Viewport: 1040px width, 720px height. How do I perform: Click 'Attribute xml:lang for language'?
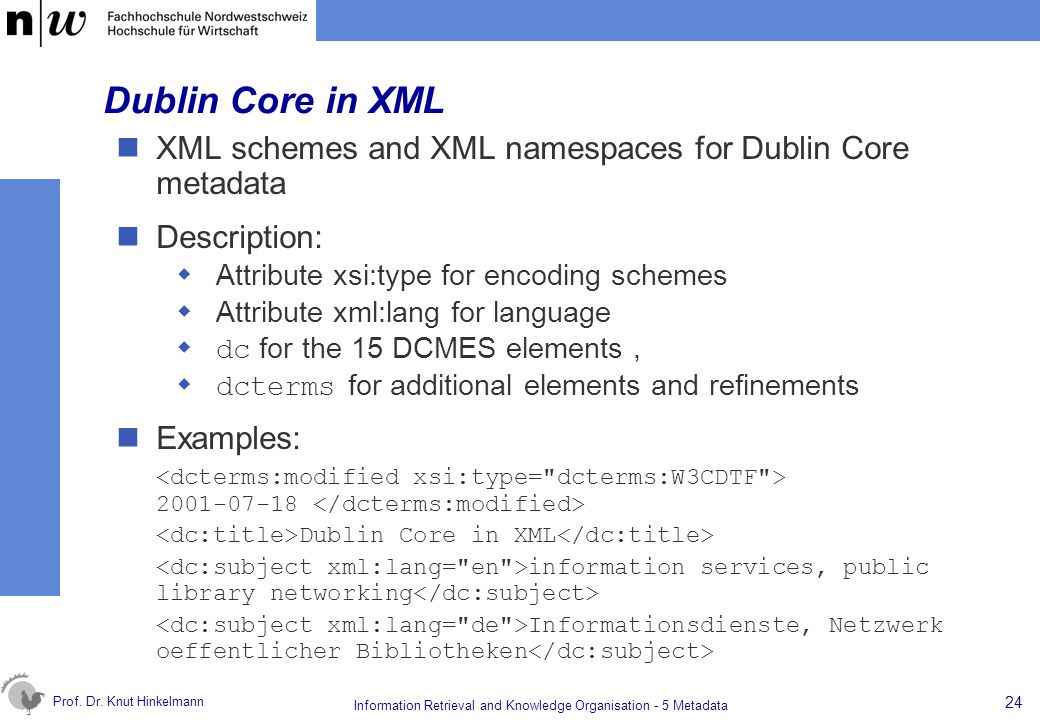413,312
